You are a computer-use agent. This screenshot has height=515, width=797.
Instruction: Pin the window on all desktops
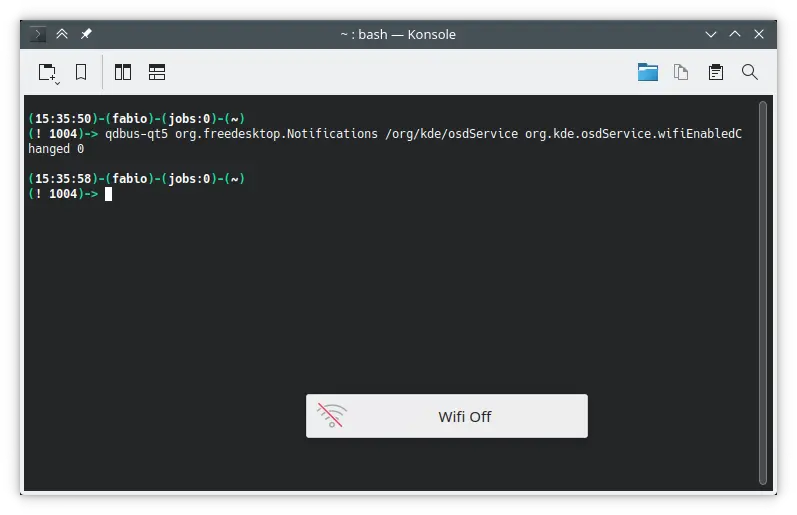tap(86, 34)
